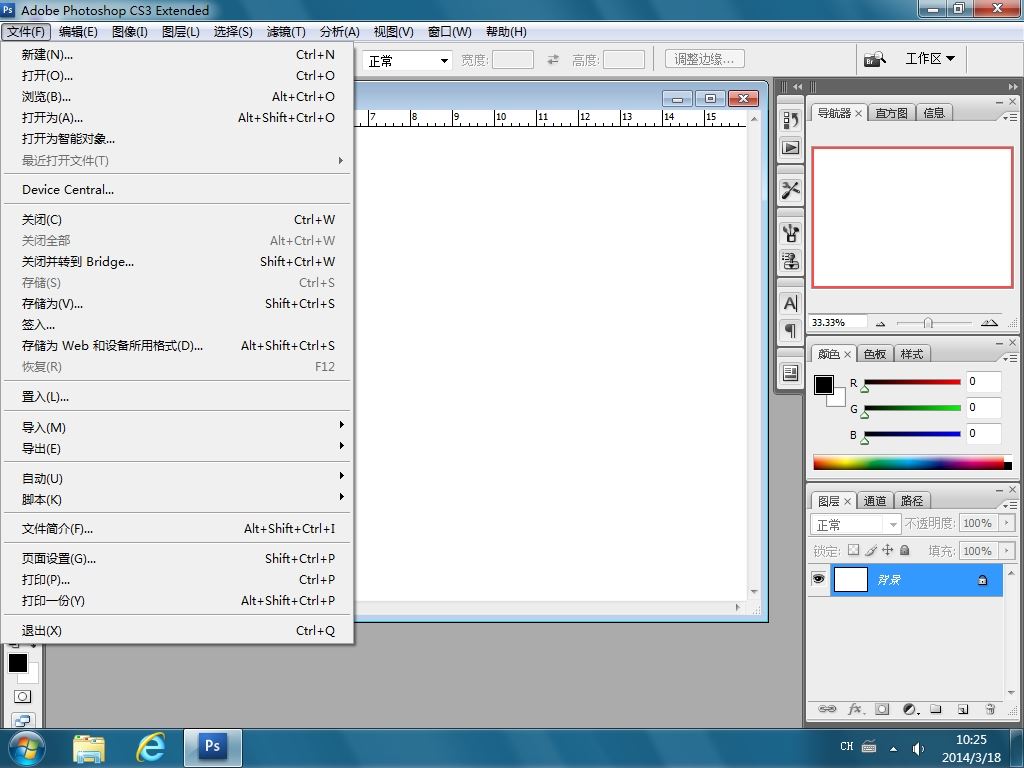
Task: Open the Tool Presets wrench icon
Action: [790, 190]
